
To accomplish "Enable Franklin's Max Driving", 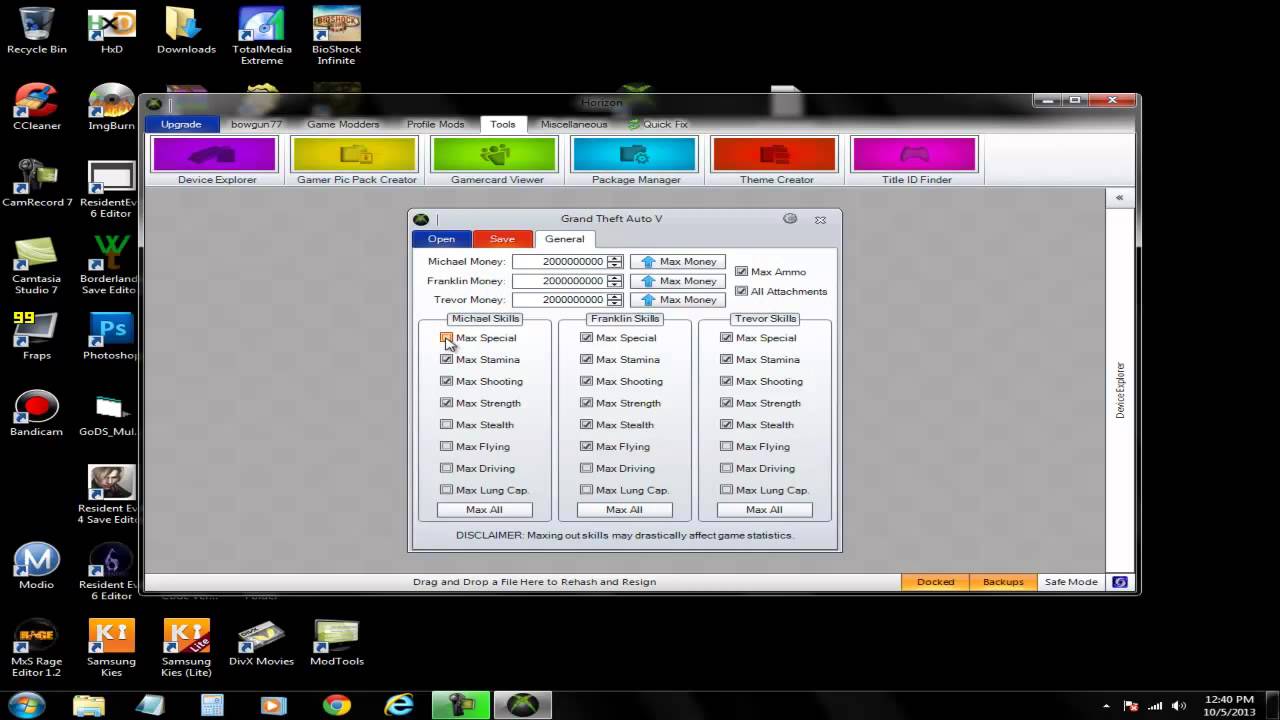I will pos(586,469).
